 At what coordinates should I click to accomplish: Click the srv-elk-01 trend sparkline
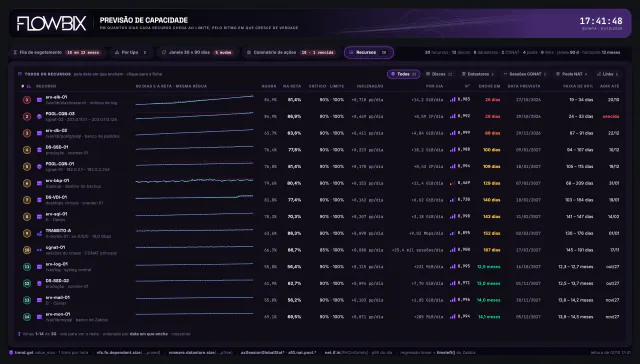click(x=194, y=100)
